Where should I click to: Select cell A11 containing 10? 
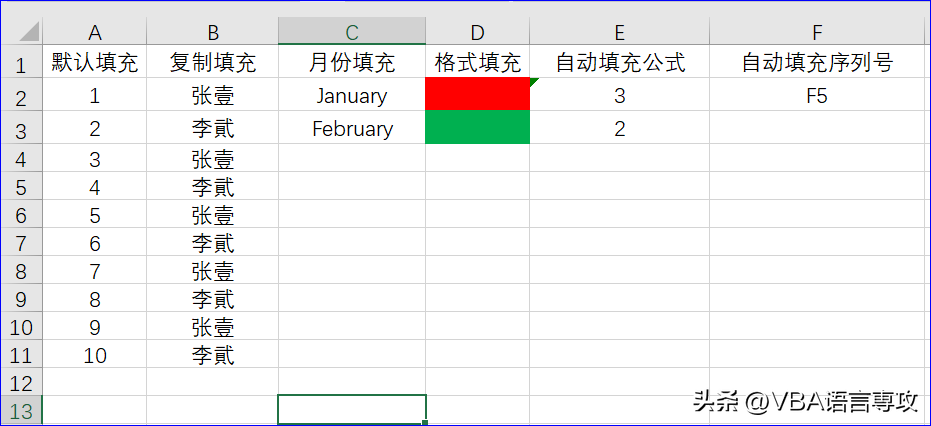[95, 355]
